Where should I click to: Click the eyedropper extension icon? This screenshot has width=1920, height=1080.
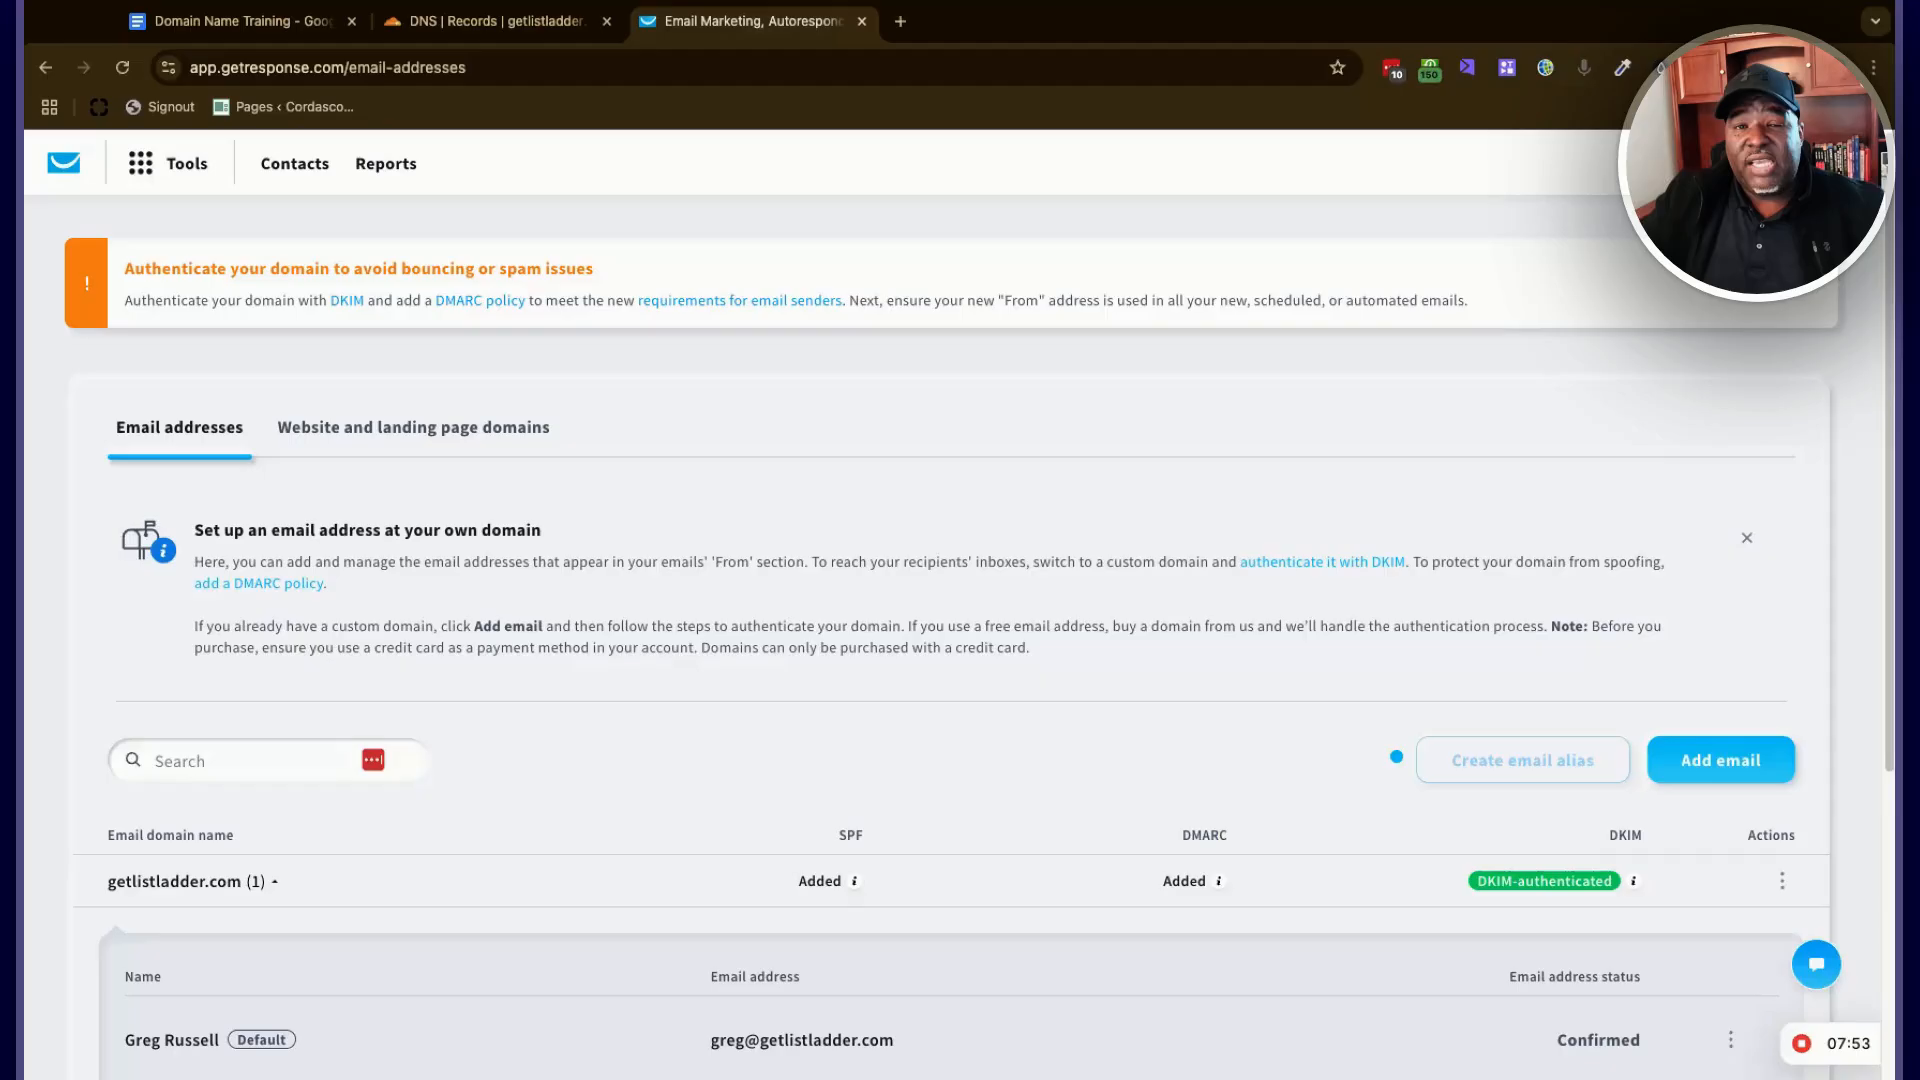[x=1622, y=67]
